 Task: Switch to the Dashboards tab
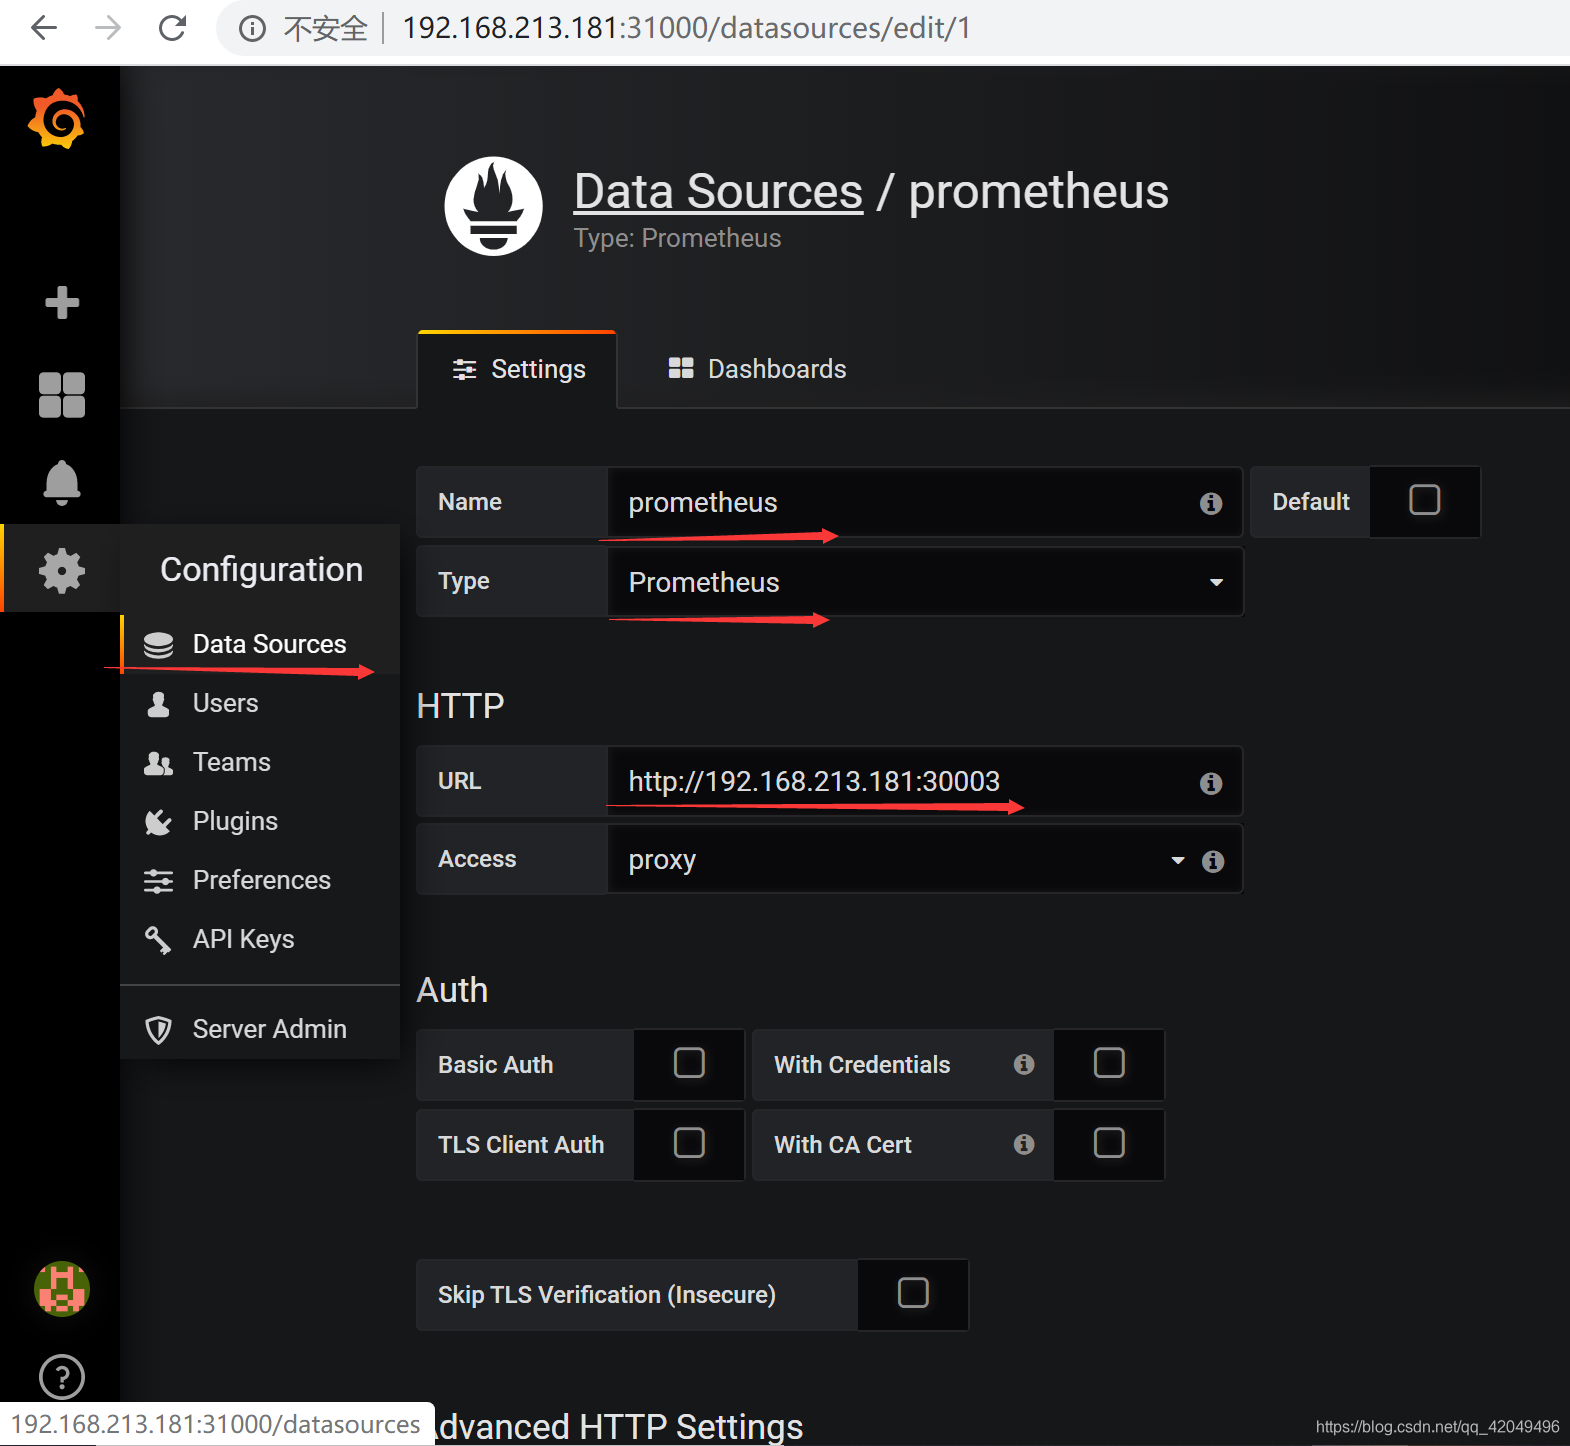(757, 369)
